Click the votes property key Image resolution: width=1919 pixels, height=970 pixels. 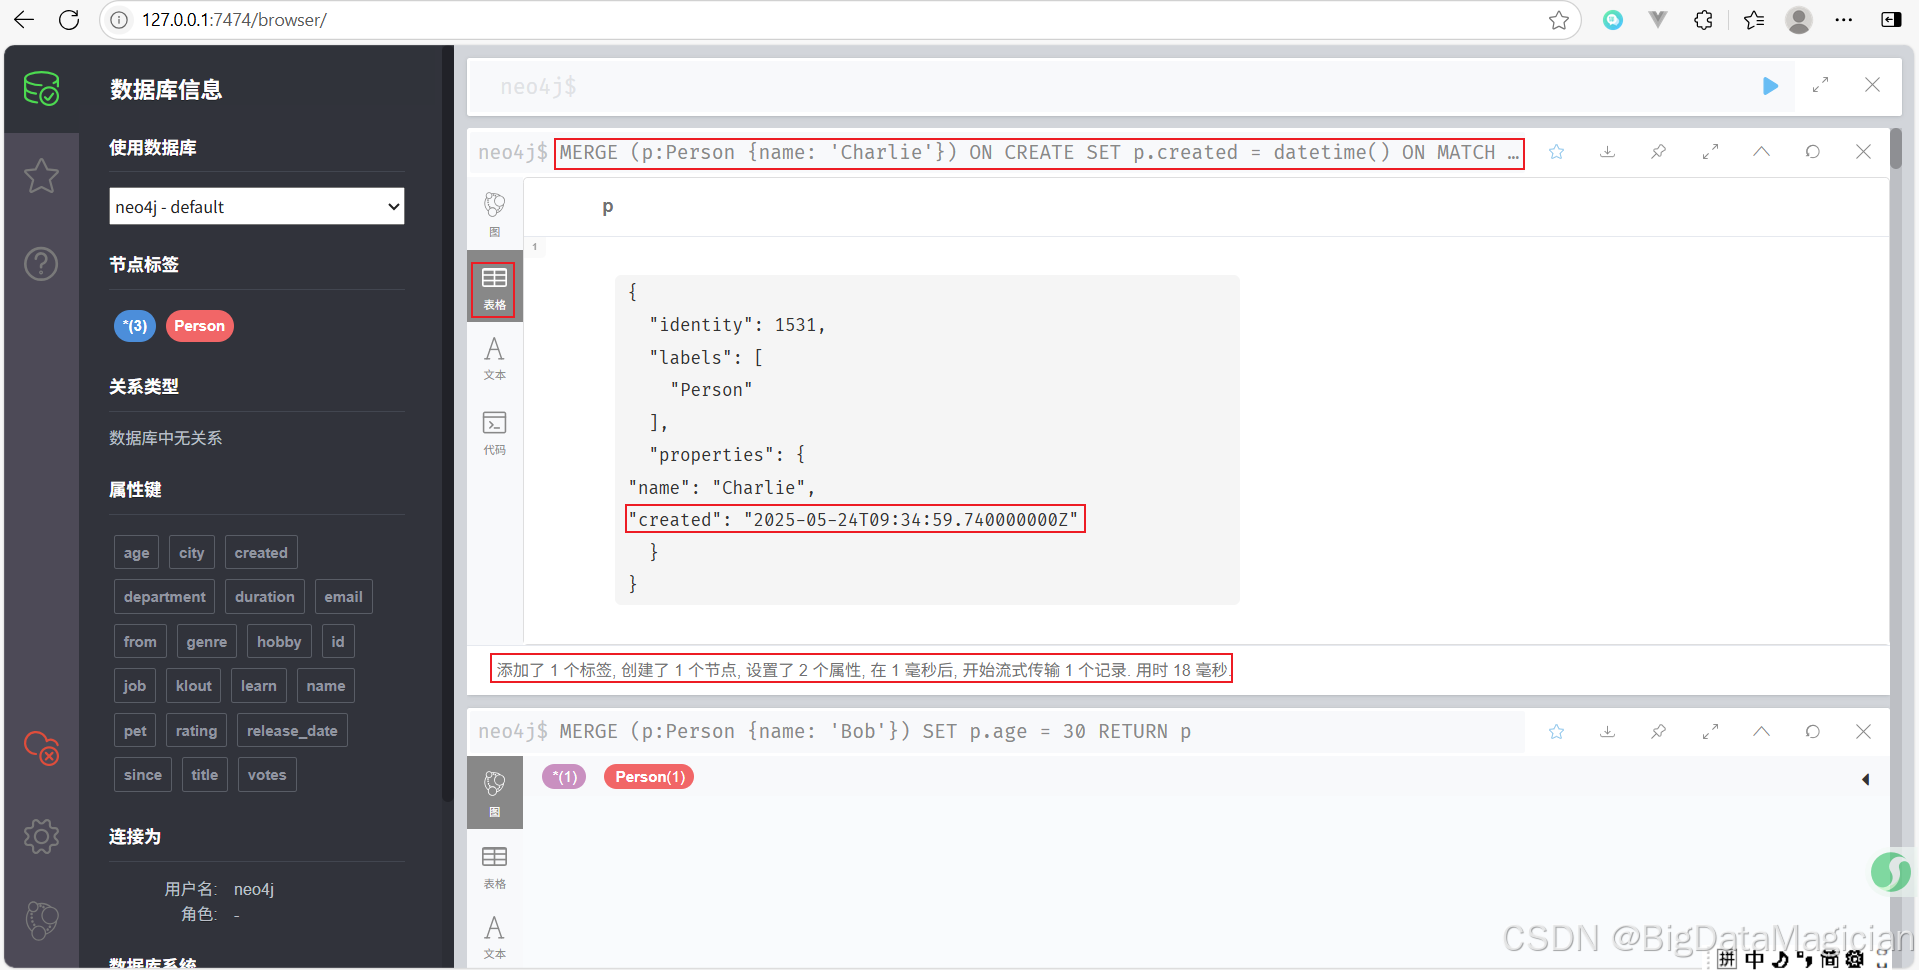tap(267, 775)
